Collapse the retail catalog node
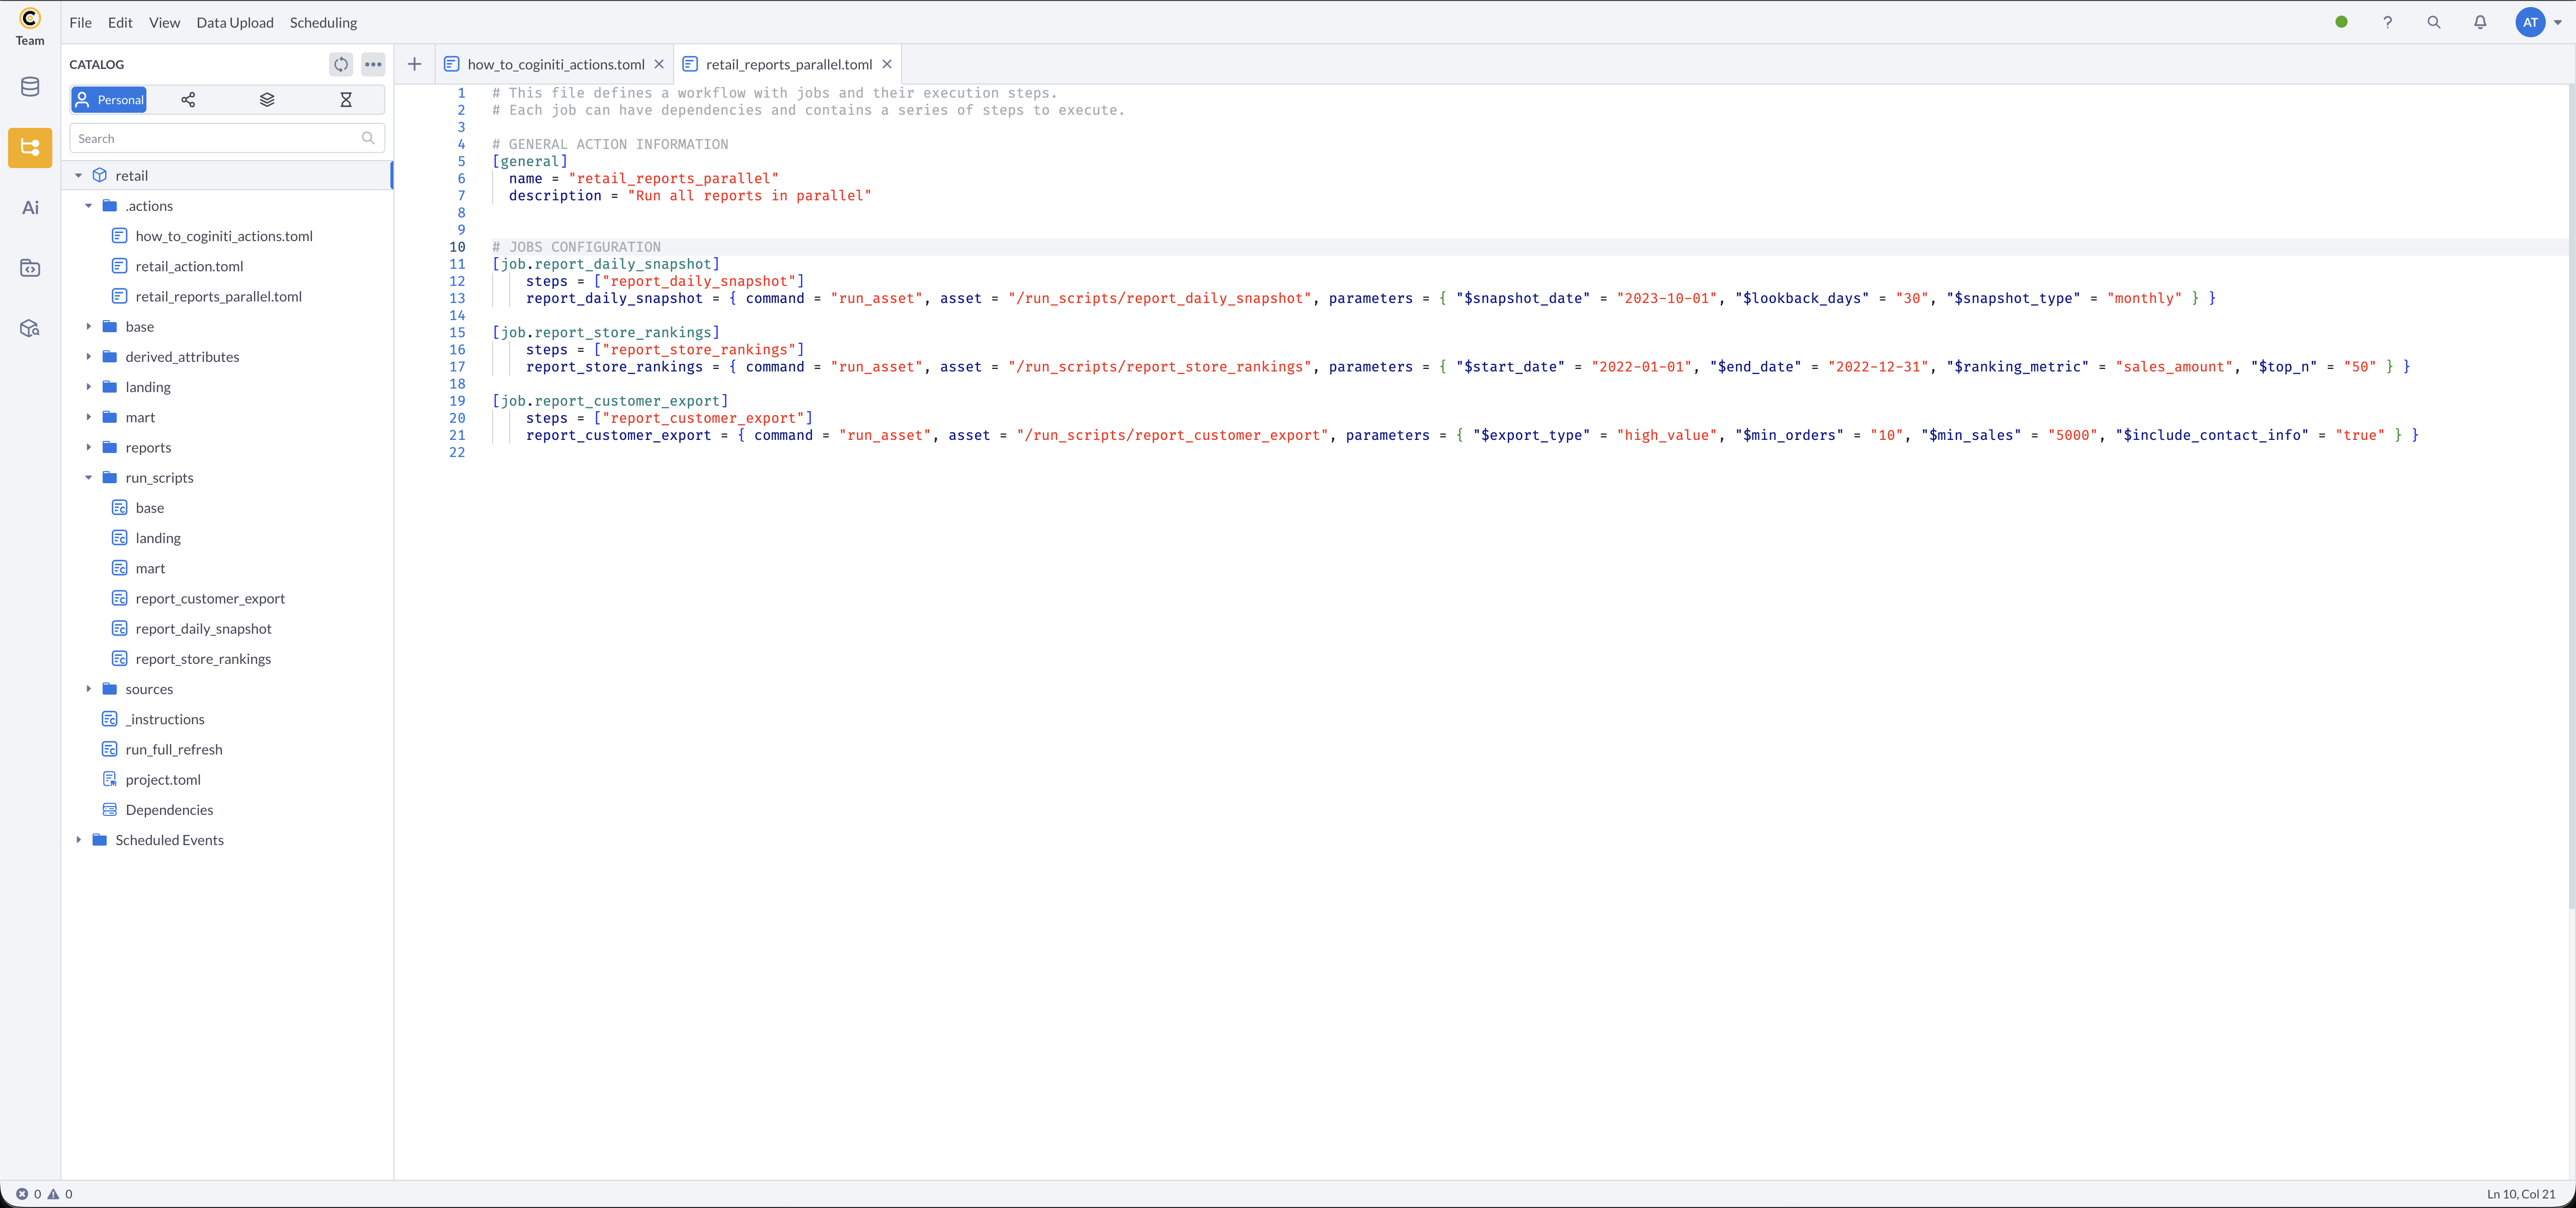Screen dimensions: 2576x1208 coord(79,175)
